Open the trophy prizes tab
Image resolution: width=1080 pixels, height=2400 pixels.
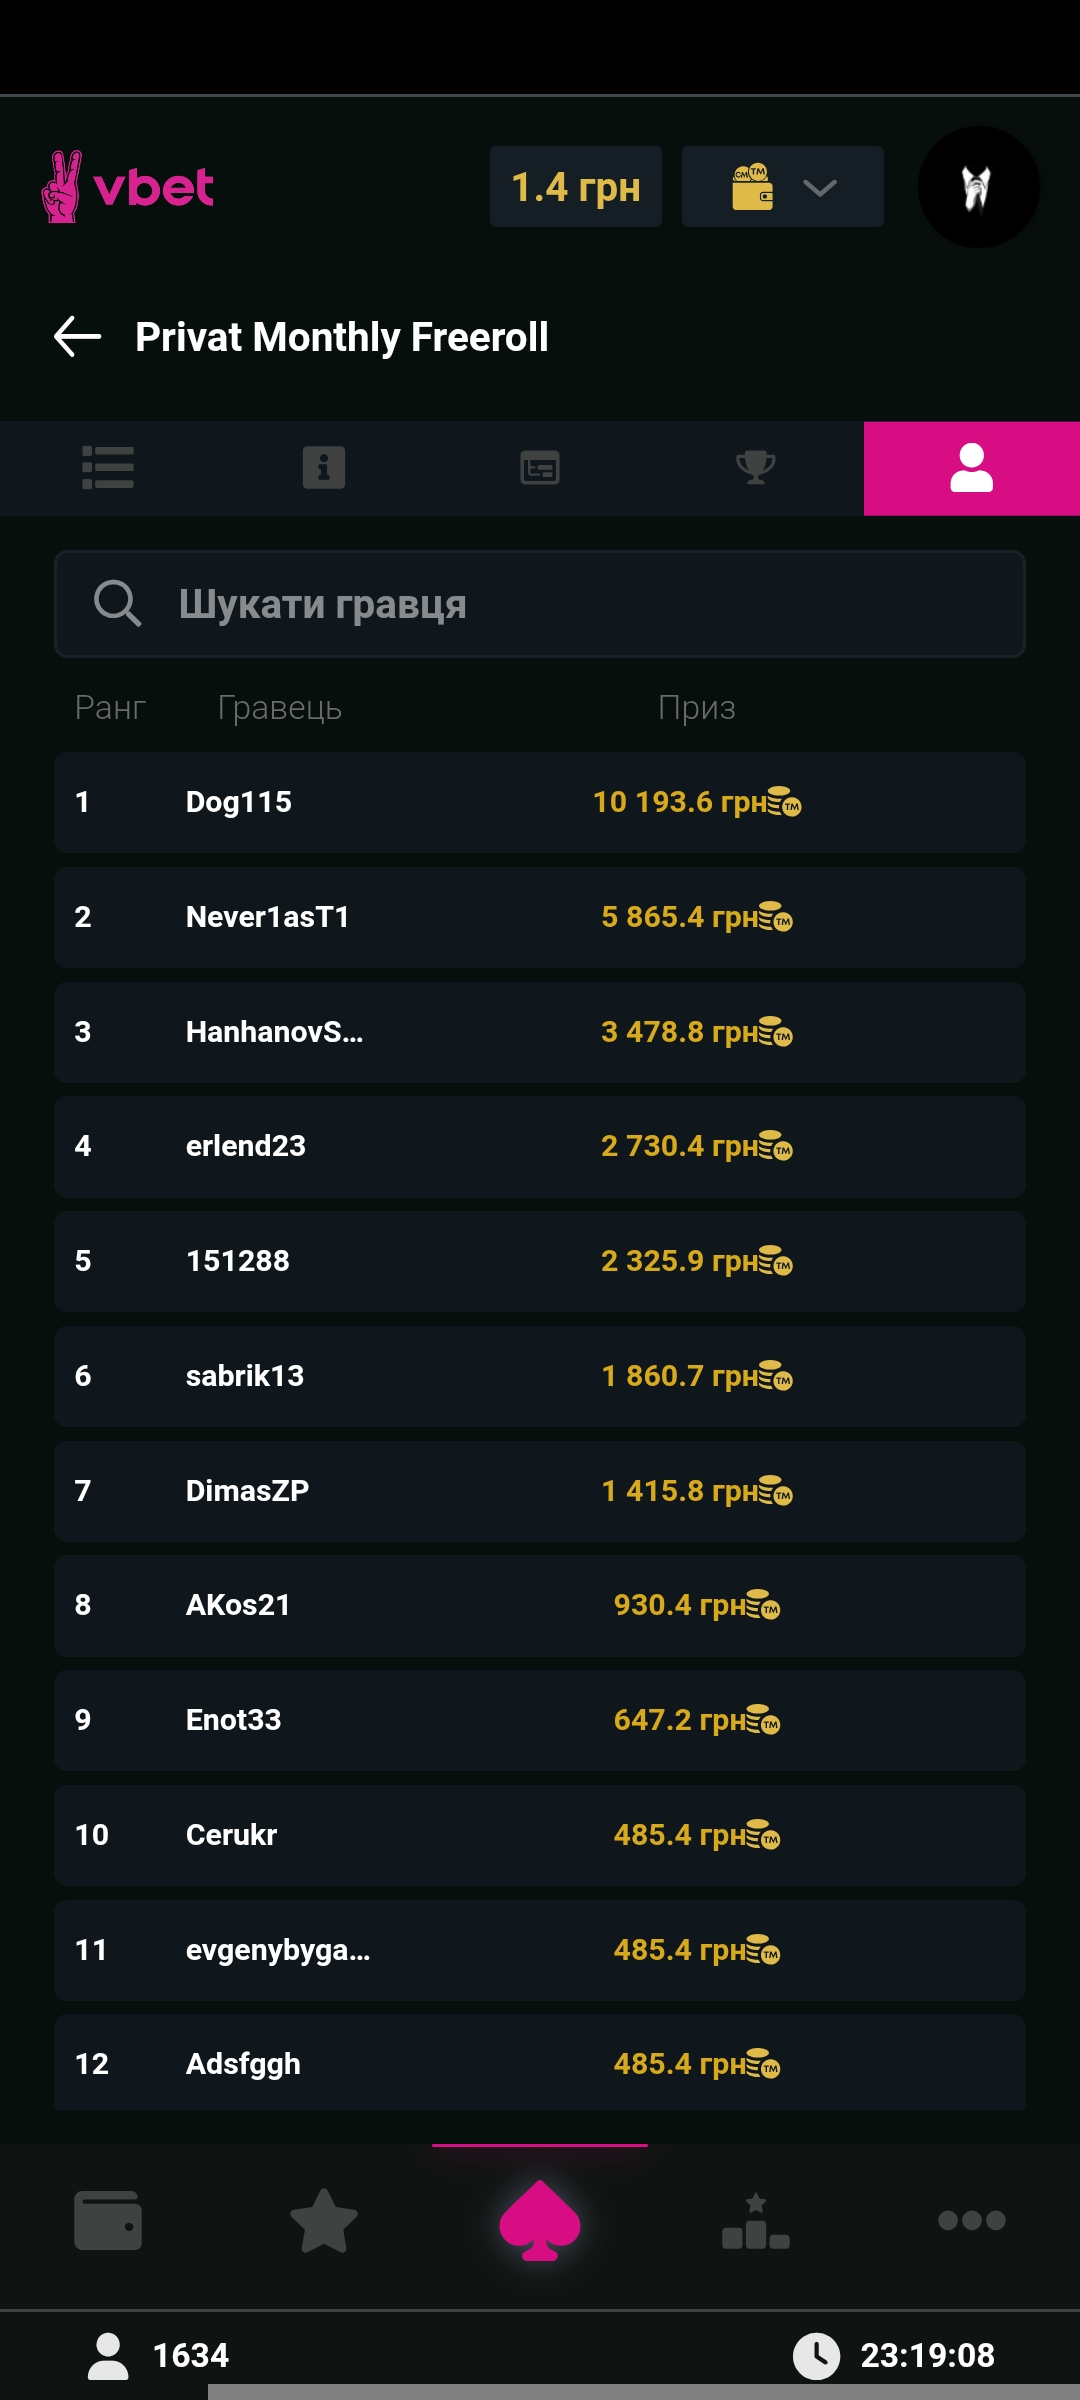click(756, 468)
